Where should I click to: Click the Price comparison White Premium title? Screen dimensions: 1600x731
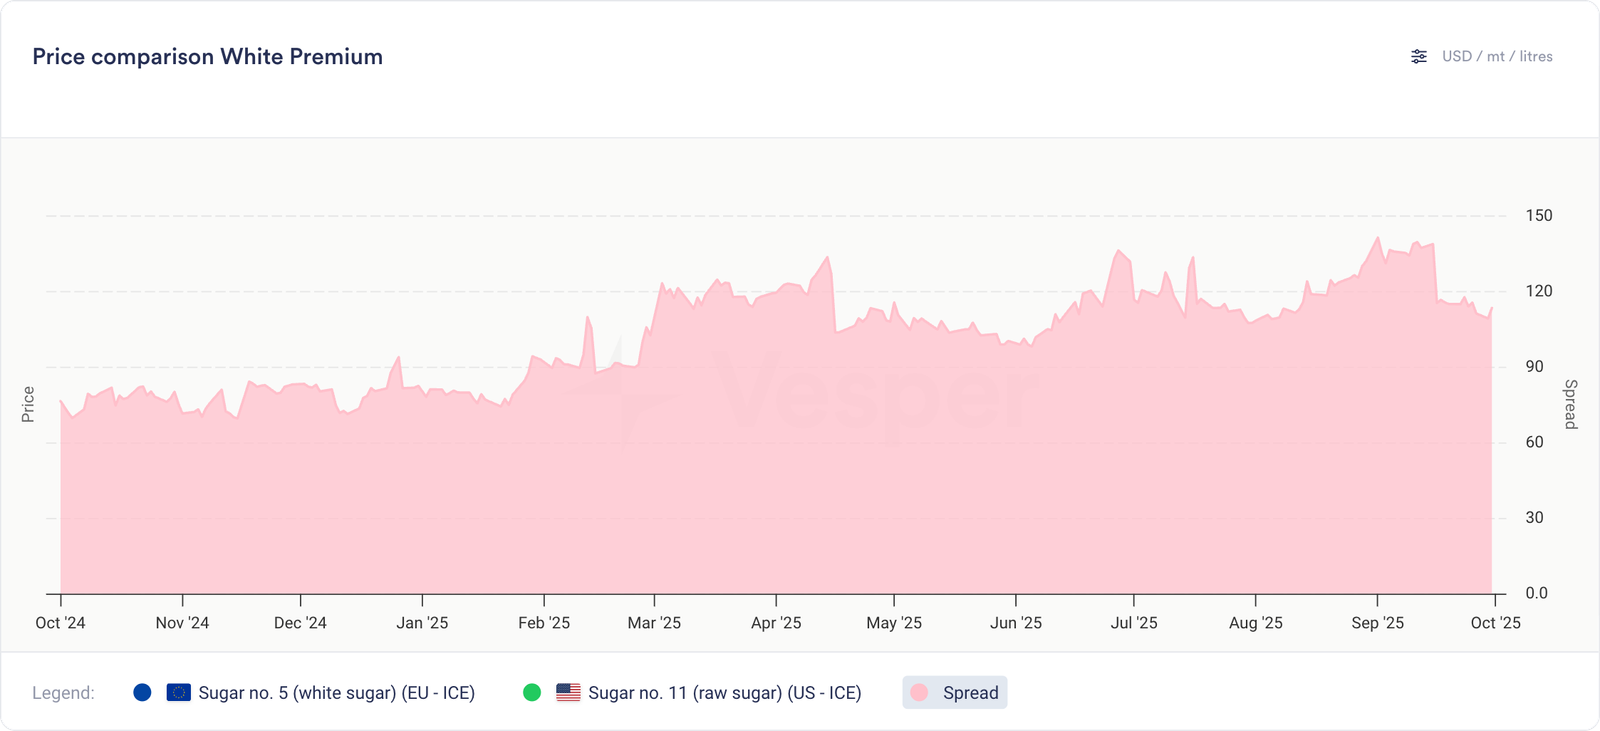207,57
